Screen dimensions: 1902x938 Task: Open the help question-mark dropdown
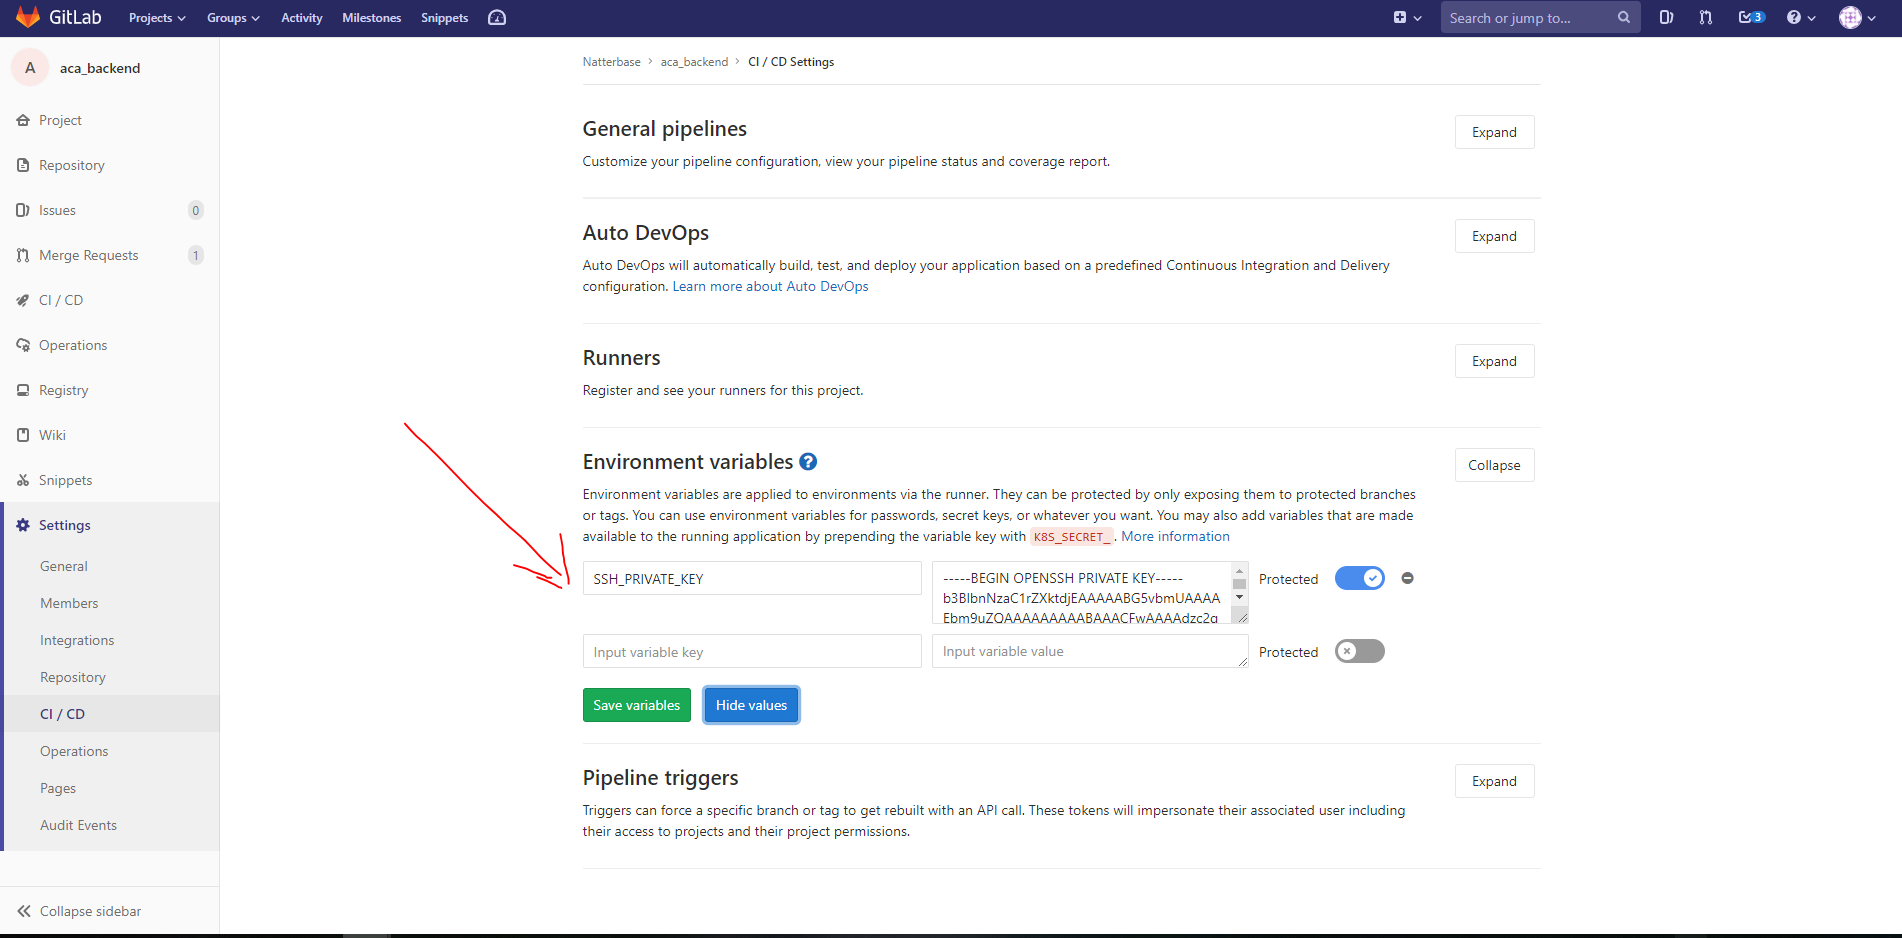[x=1799, y=17]
